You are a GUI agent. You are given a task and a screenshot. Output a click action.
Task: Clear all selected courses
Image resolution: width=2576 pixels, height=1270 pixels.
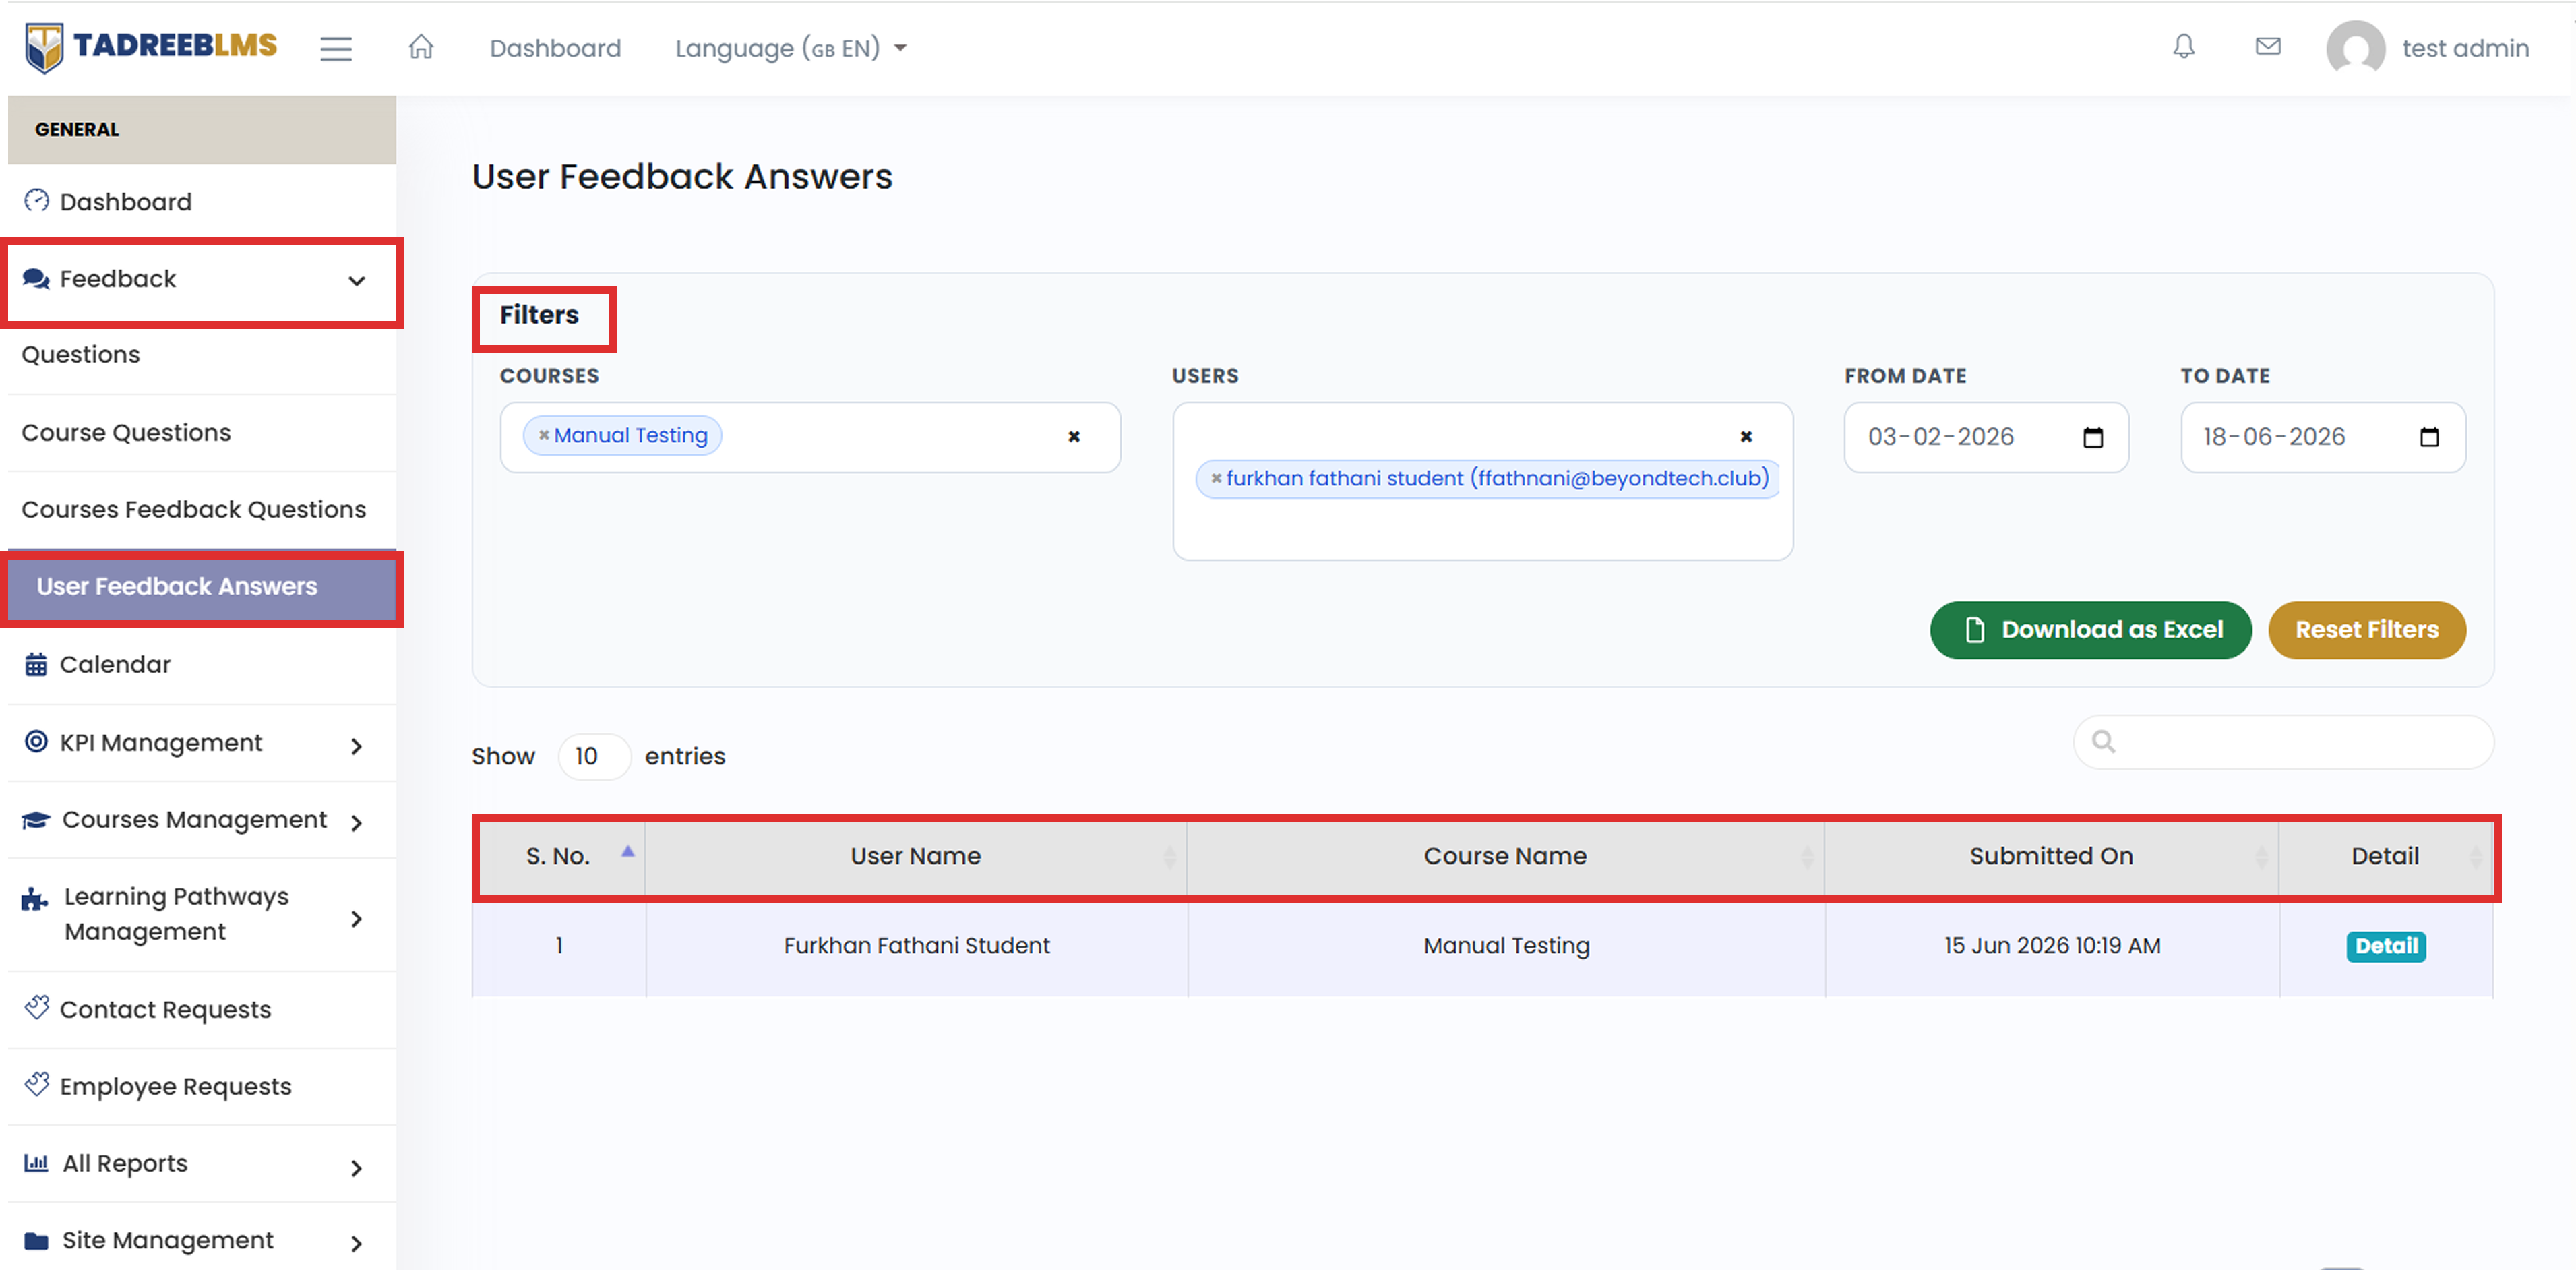point(1073,436)
